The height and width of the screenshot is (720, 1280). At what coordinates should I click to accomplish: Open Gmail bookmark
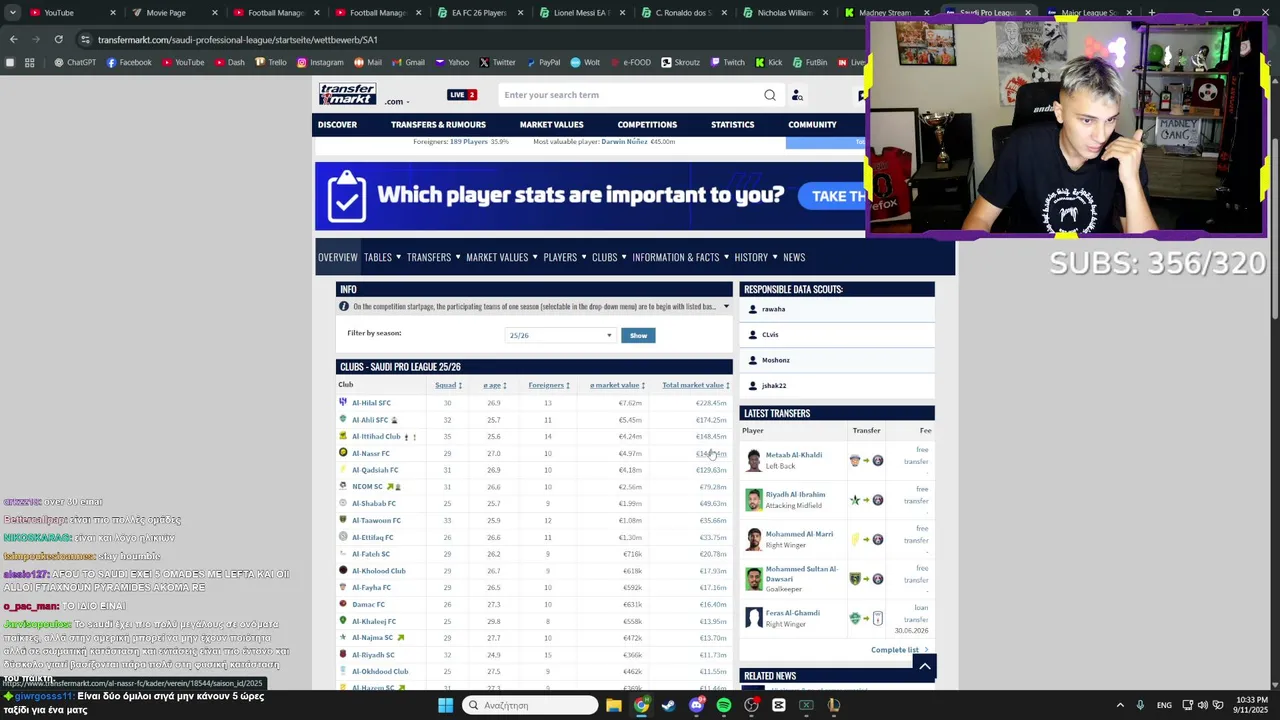408,62
